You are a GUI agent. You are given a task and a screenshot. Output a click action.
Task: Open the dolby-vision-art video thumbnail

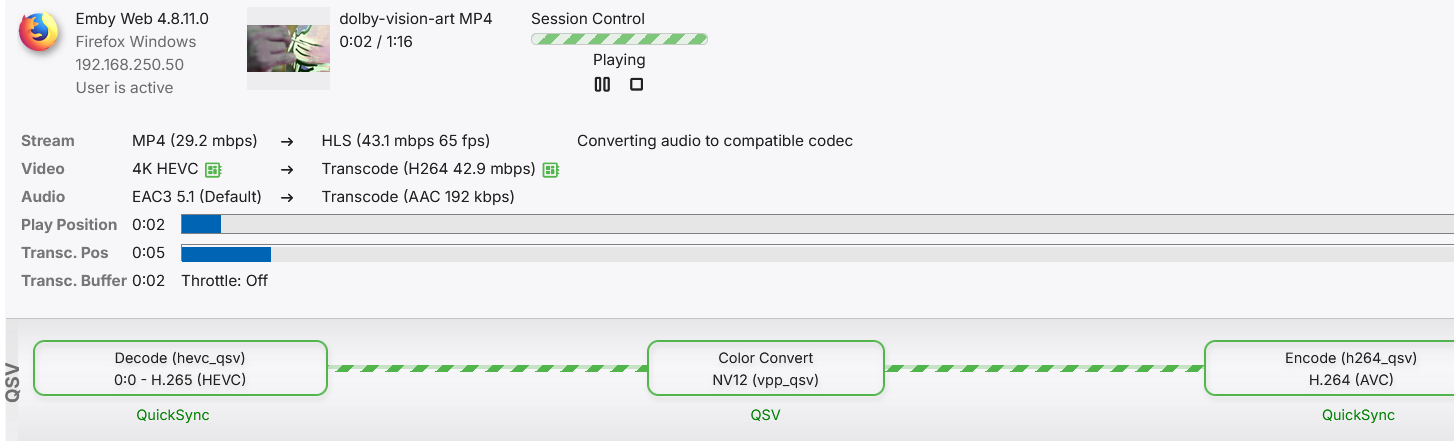point(288,49)
